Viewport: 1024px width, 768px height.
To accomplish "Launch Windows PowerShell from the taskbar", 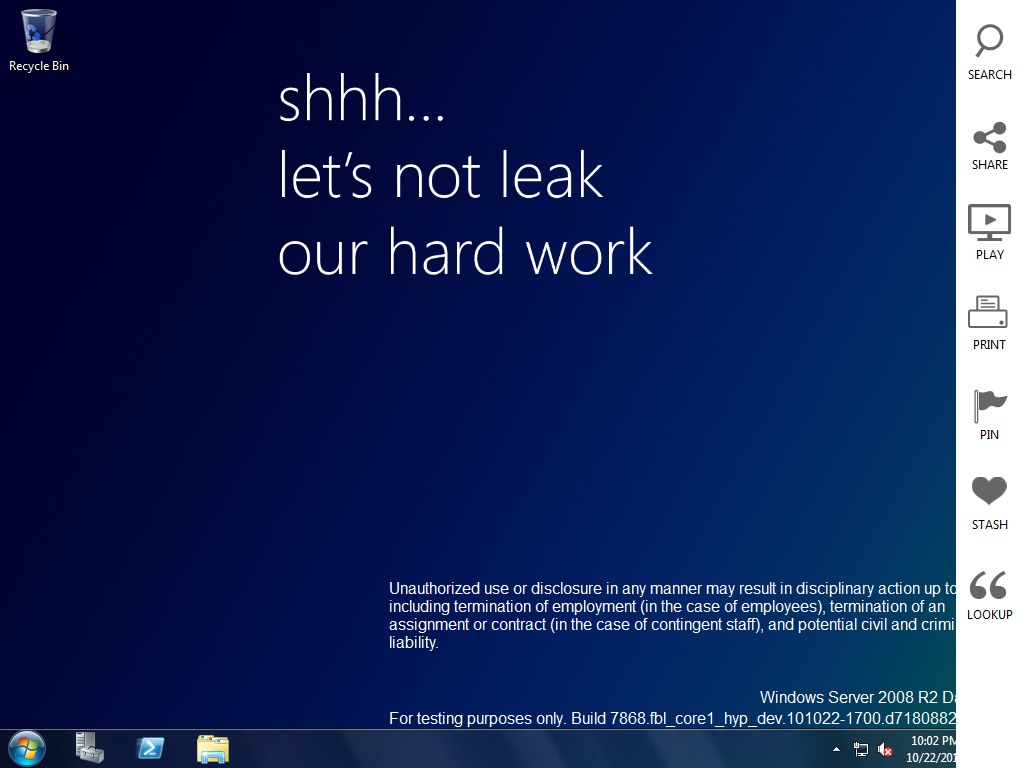I will (150, 748).
